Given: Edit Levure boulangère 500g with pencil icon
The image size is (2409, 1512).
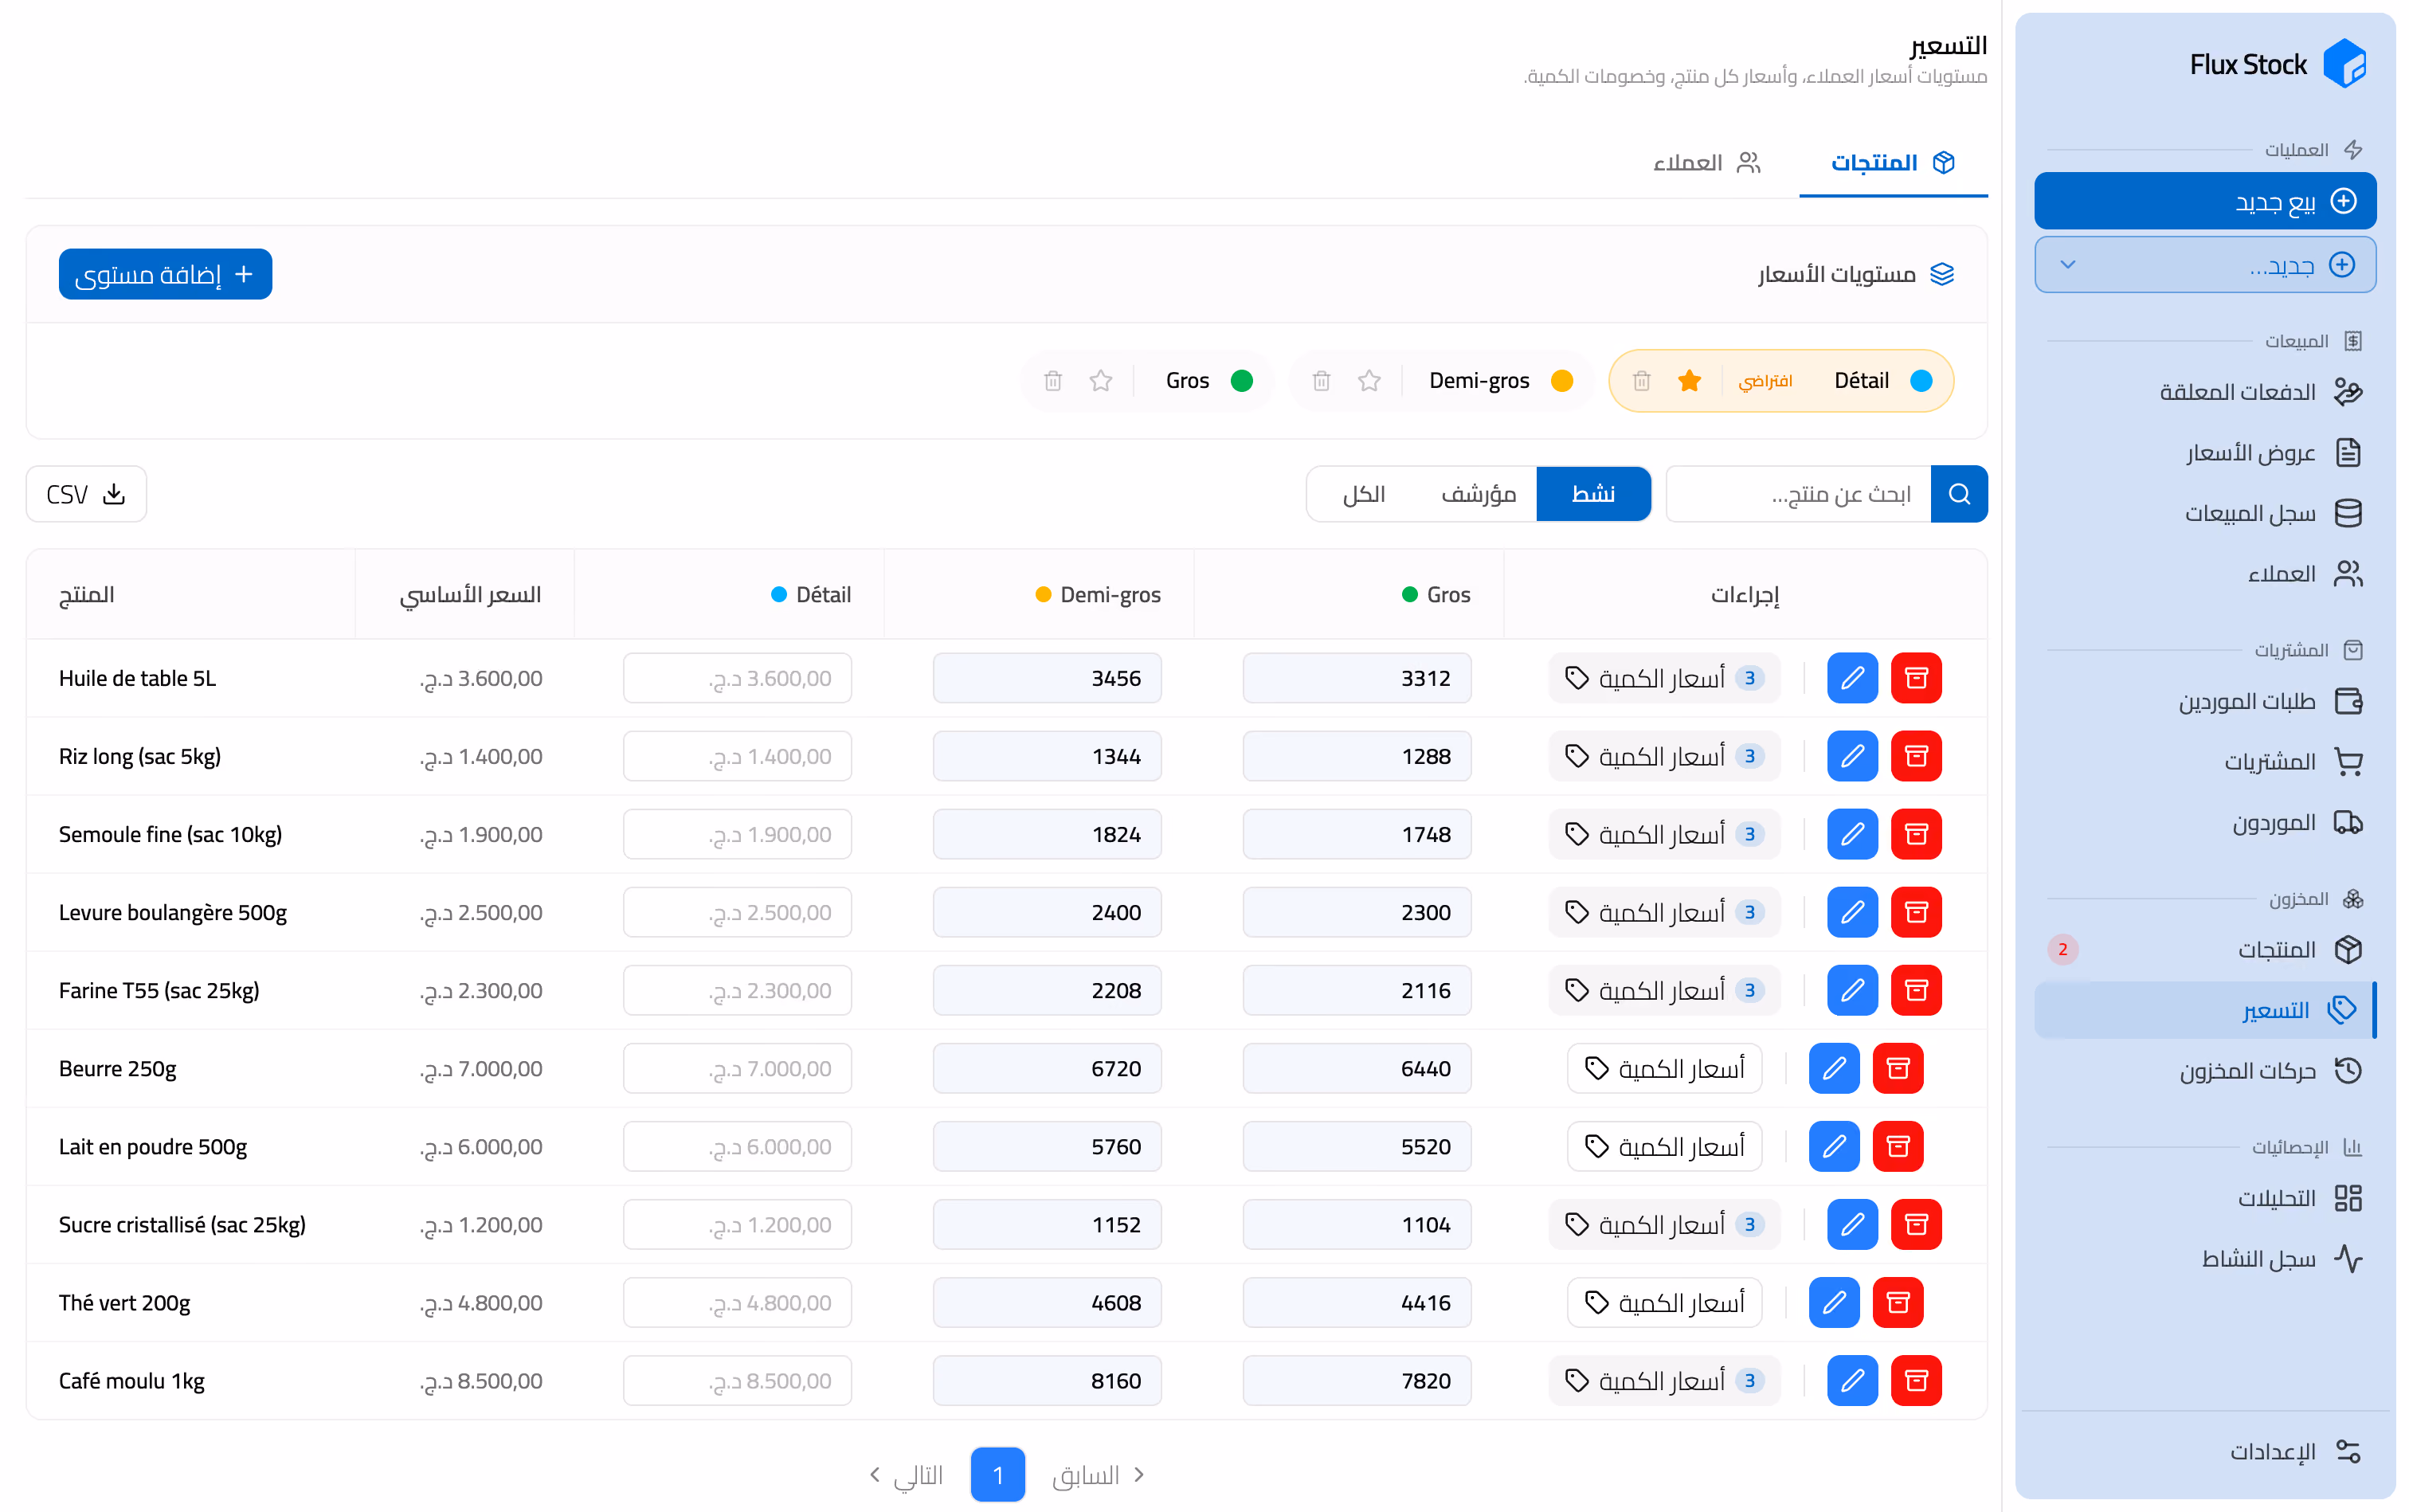Looking at the screenshot, I should click(1852, 912).
